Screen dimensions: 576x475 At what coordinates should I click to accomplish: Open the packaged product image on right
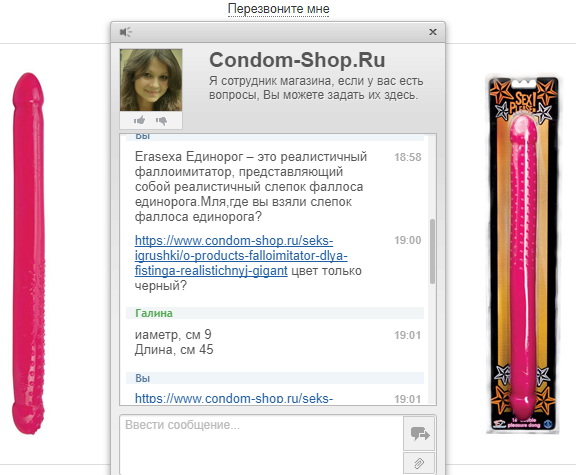[523, 254]
